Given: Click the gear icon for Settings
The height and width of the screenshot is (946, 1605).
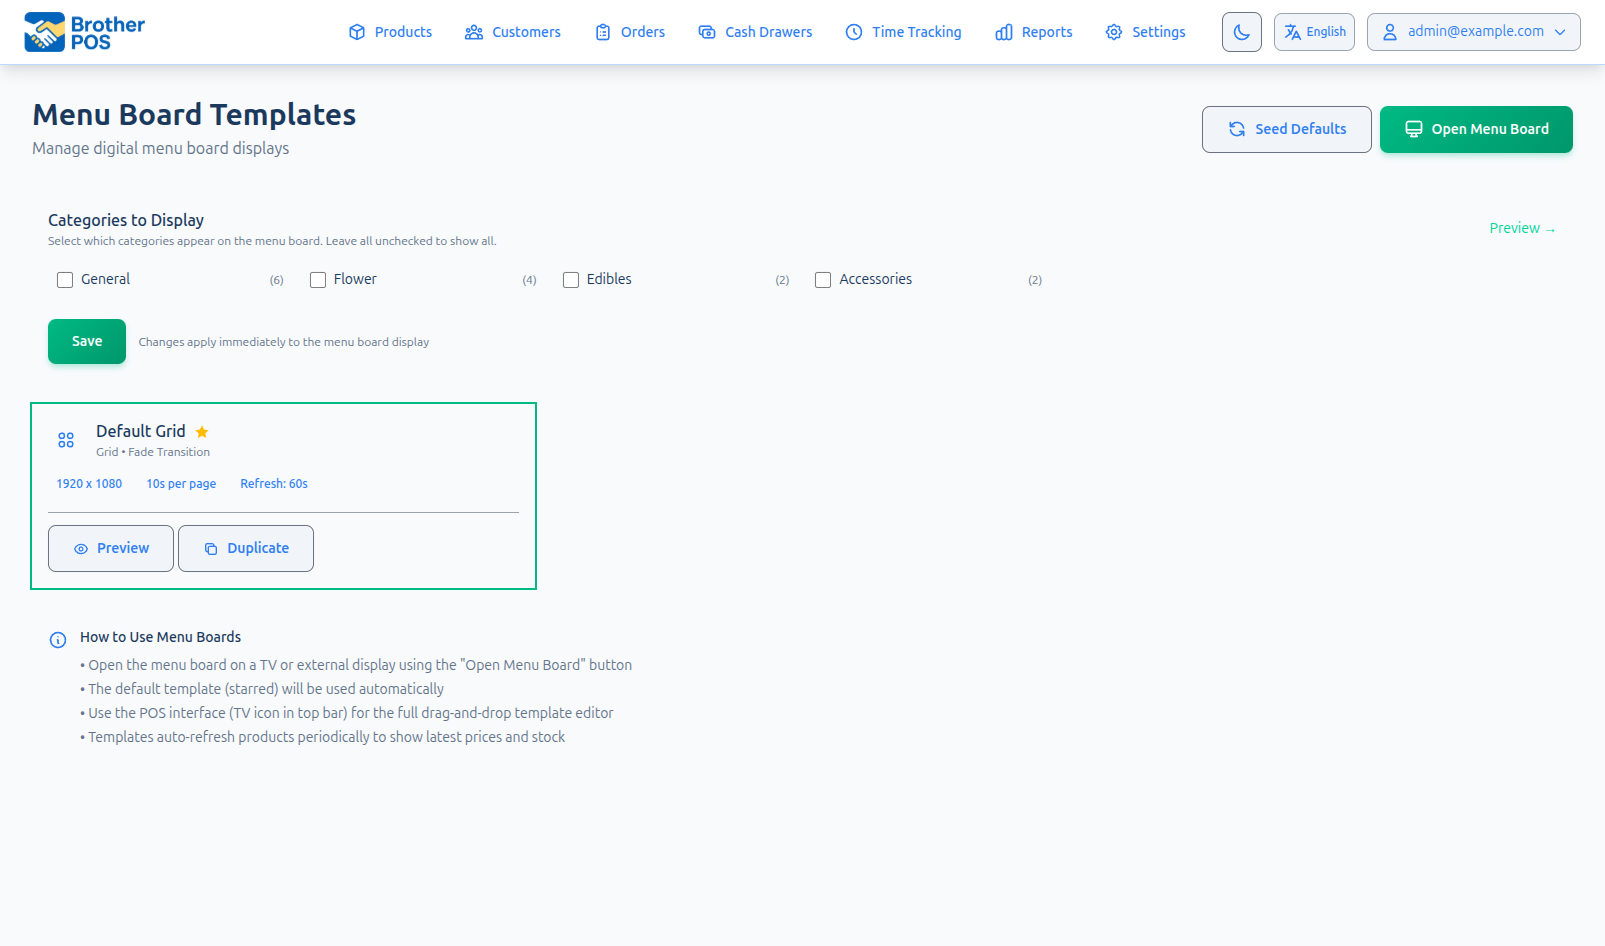Looking at the screenshot, I should point(1113,32).
